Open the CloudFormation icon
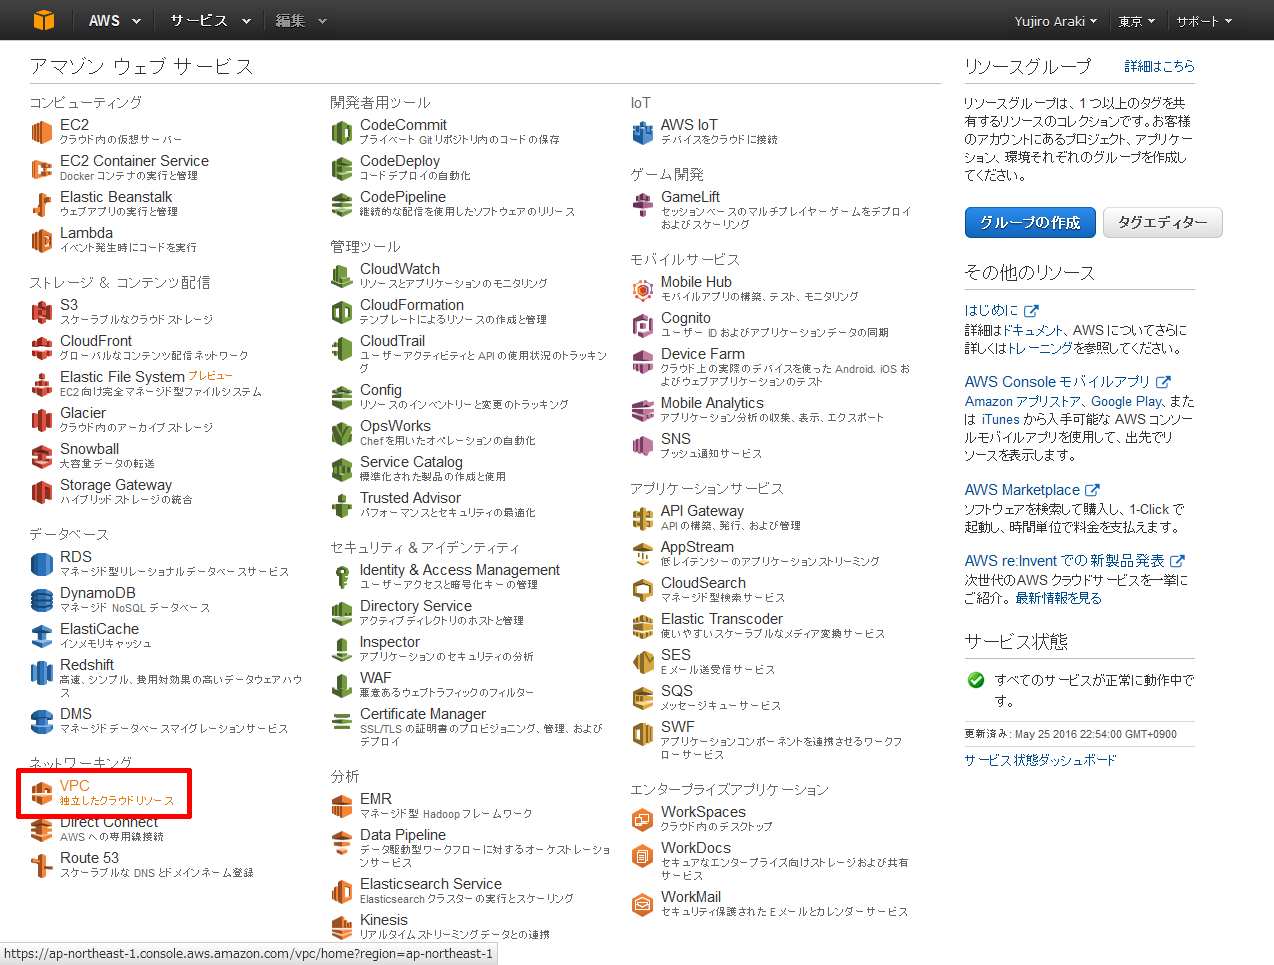 342,312
